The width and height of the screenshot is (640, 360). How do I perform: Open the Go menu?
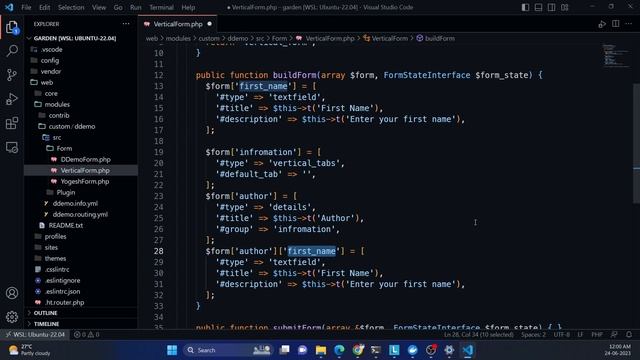118,7
